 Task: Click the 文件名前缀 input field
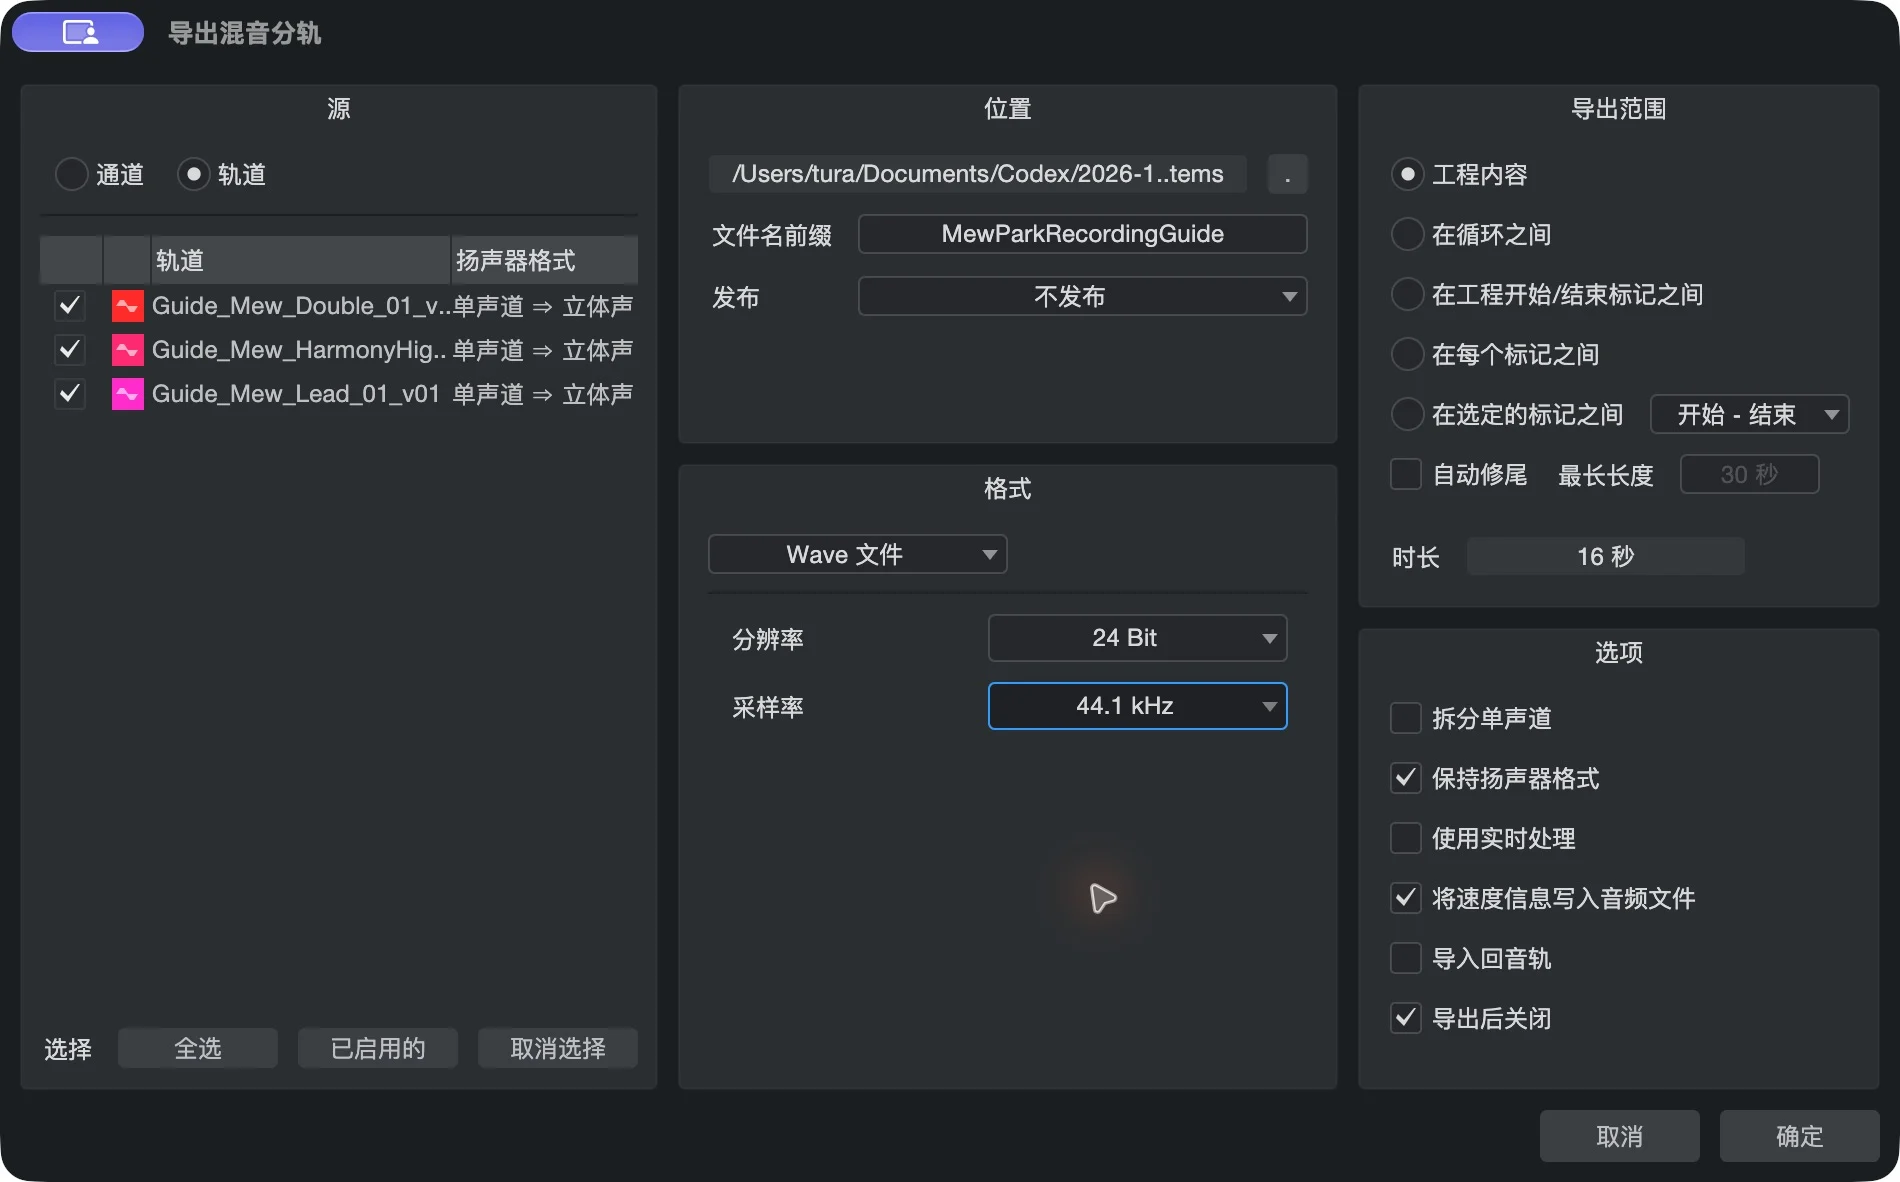1083,234
